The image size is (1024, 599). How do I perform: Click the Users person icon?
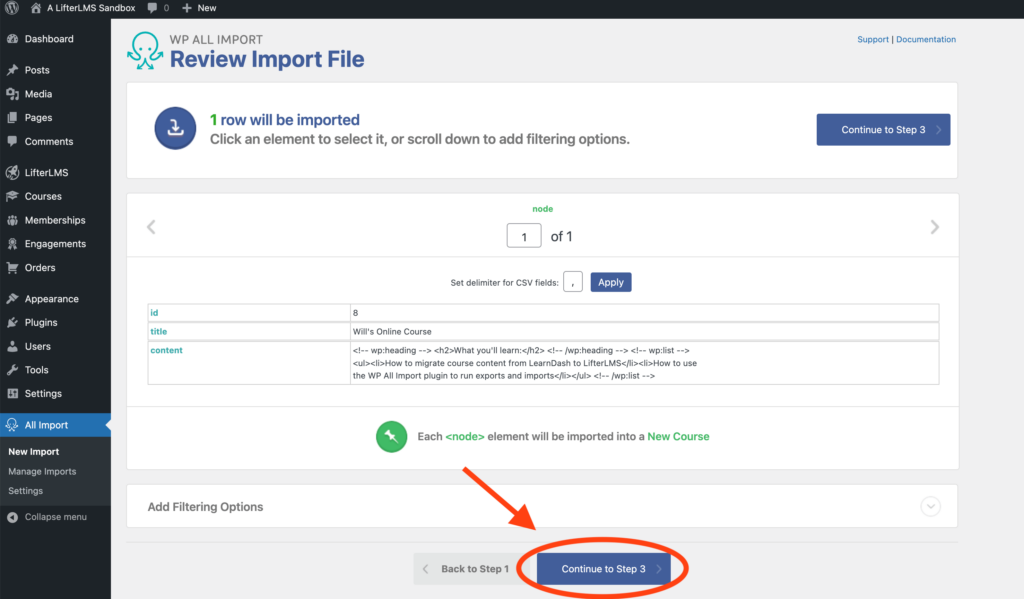[12, 346]
